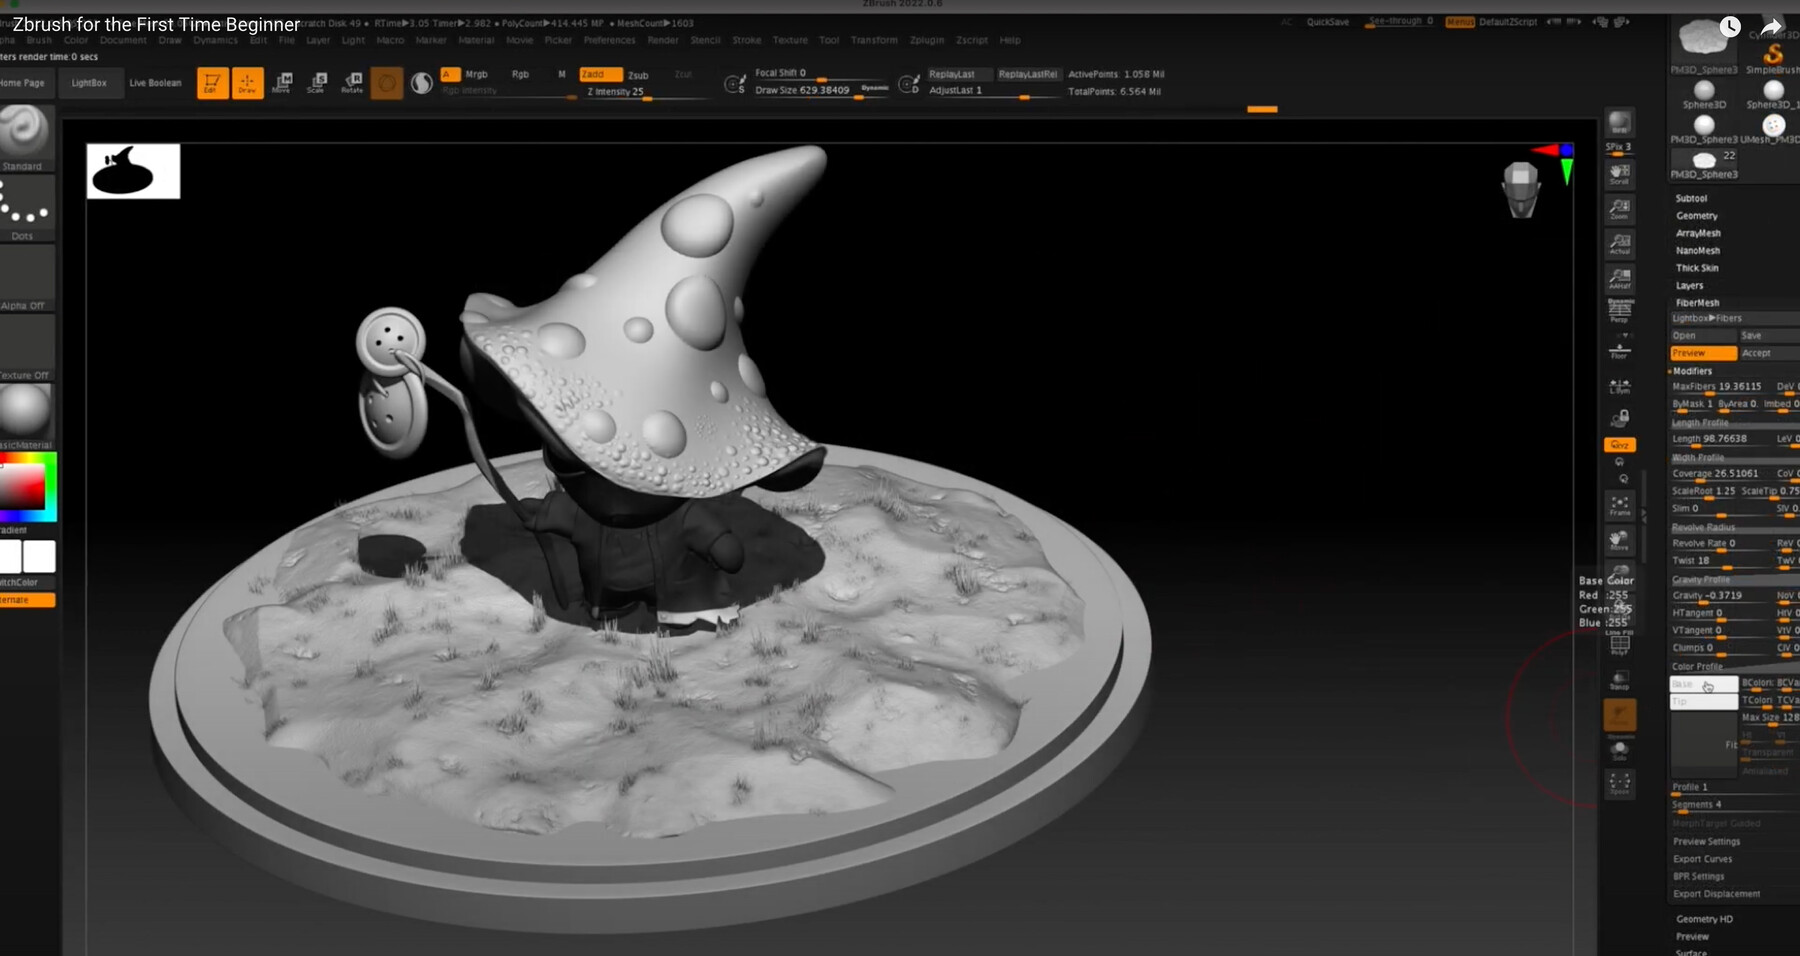Toggle the Zsub mode button

640,75
